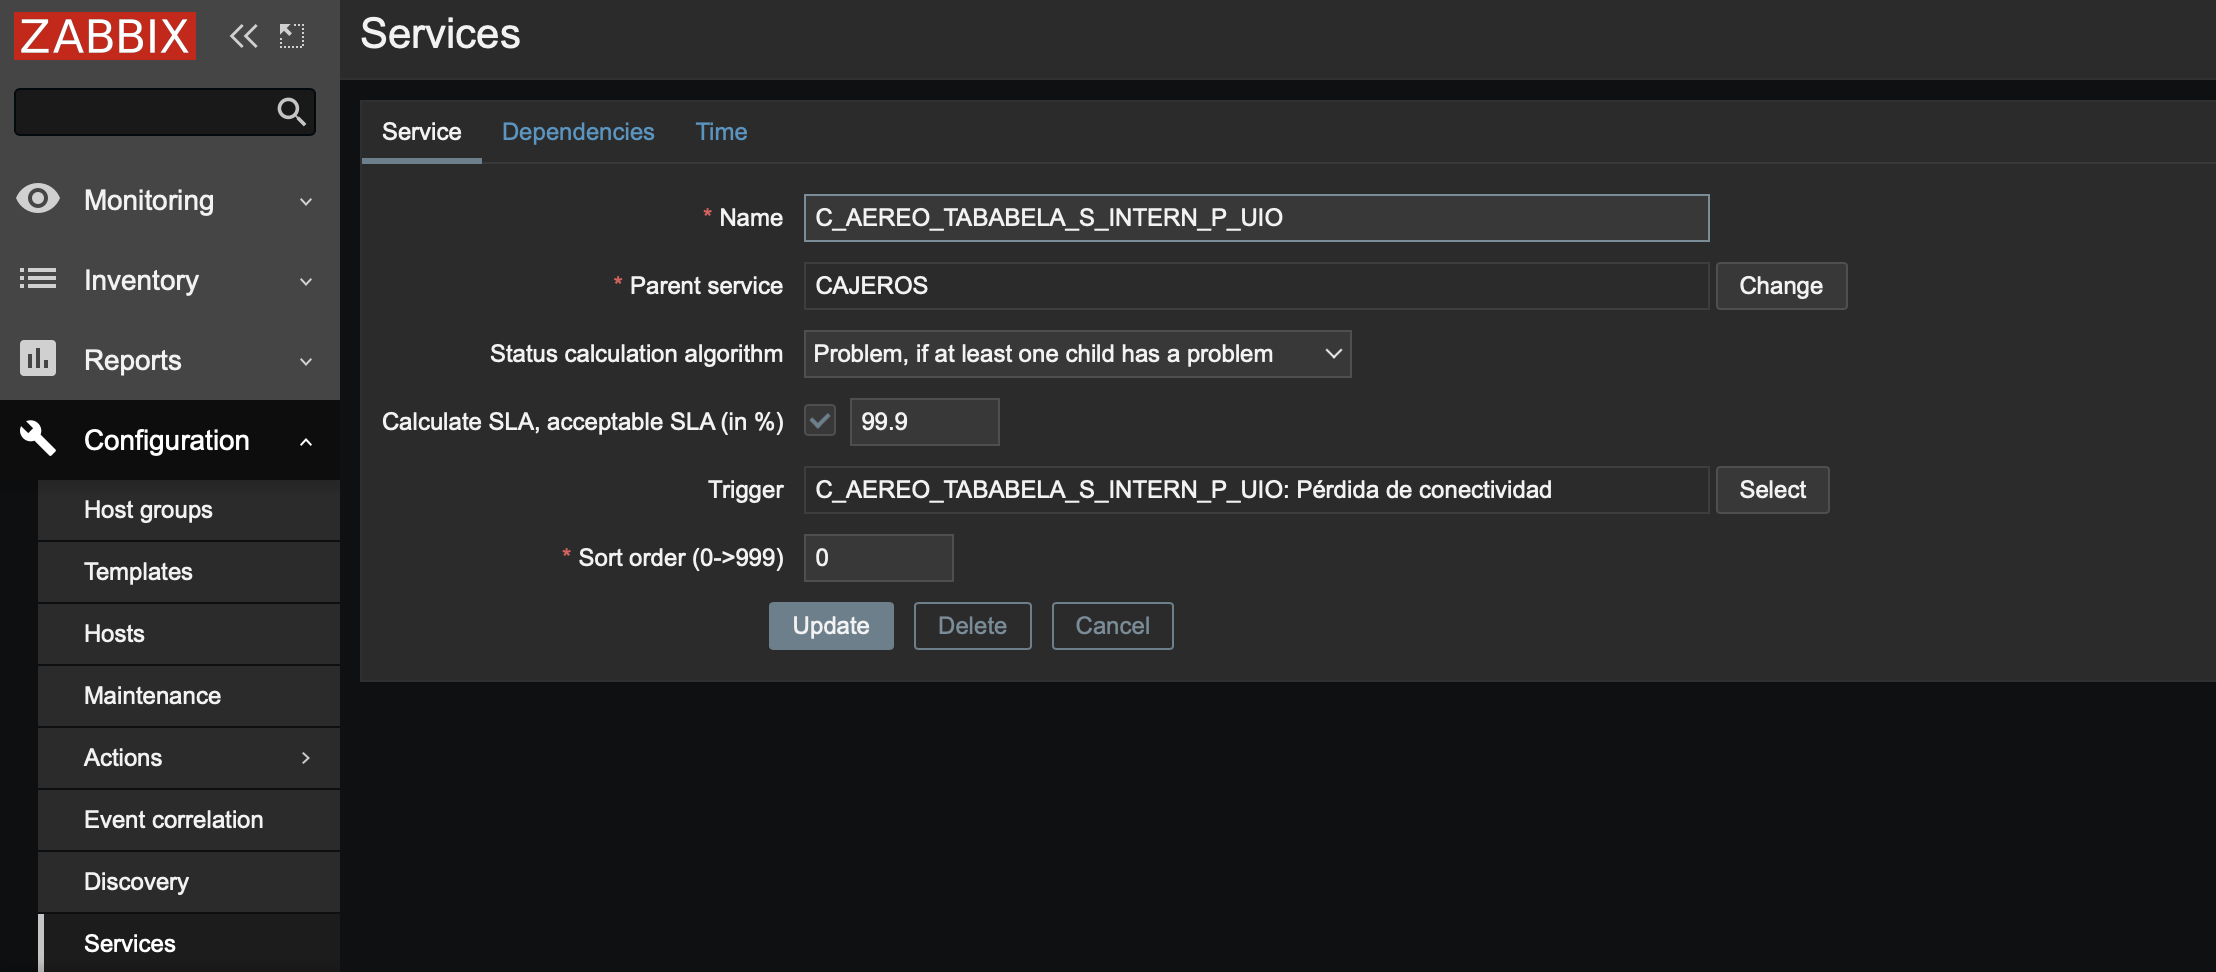The width and height of the screenshot is (2216, 972).
Task: Click the Zabbix logo
Action: point(104,36)
